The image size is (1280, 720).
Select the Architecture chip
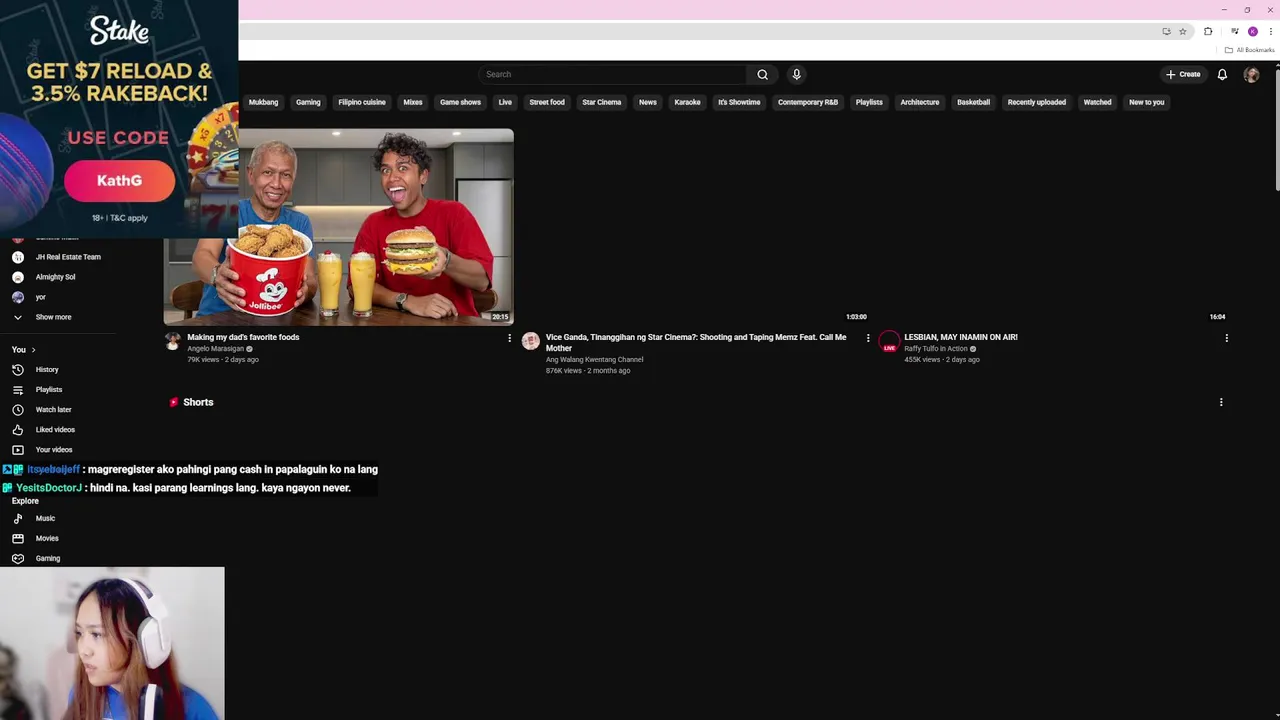point(920,102)
